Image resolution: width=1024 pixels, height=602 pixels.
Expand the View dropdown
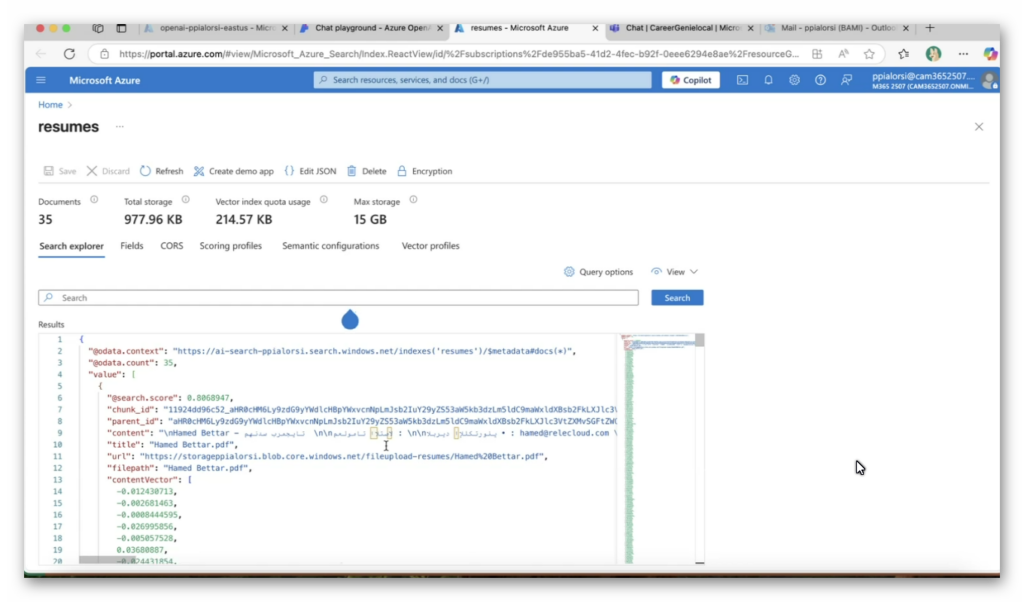(674, 272)
